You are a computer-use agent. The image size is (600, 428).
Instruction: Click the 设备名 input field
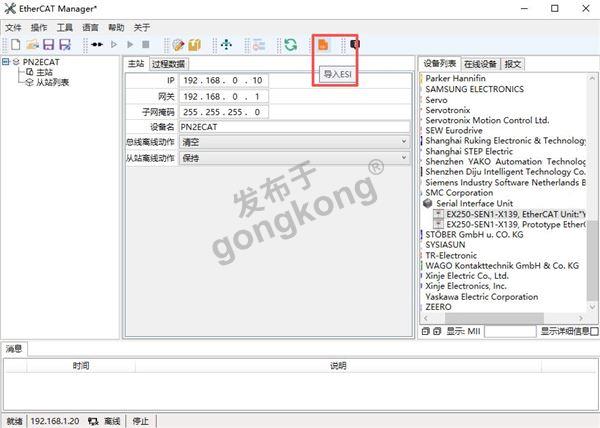tap(294, 127)
